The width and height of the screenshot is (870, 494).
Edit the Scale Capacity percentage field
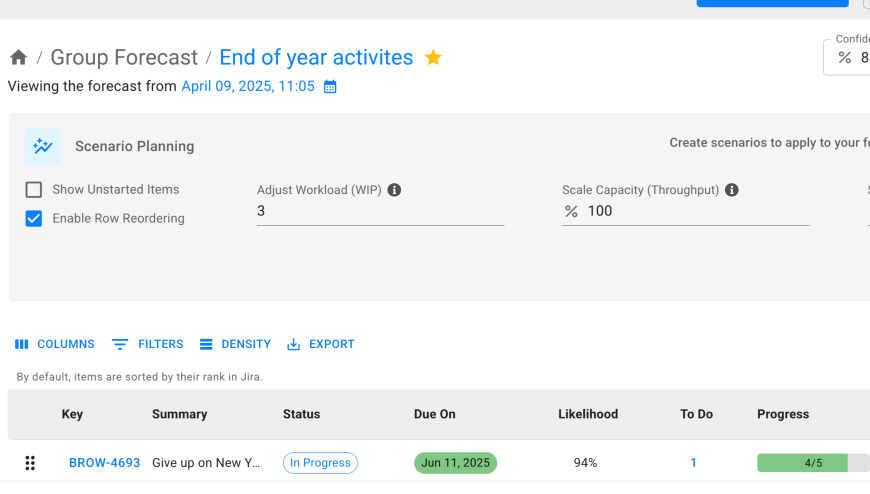click(x=697, y=211)
